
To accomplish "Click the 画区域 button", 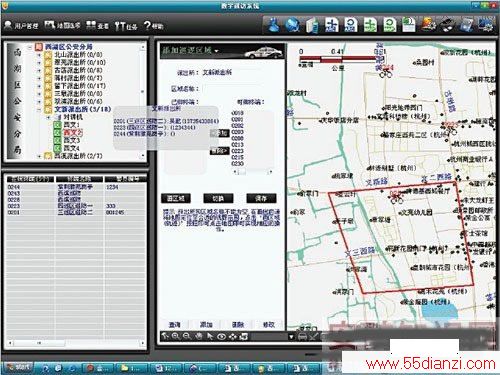I will [x=176, y=198].
